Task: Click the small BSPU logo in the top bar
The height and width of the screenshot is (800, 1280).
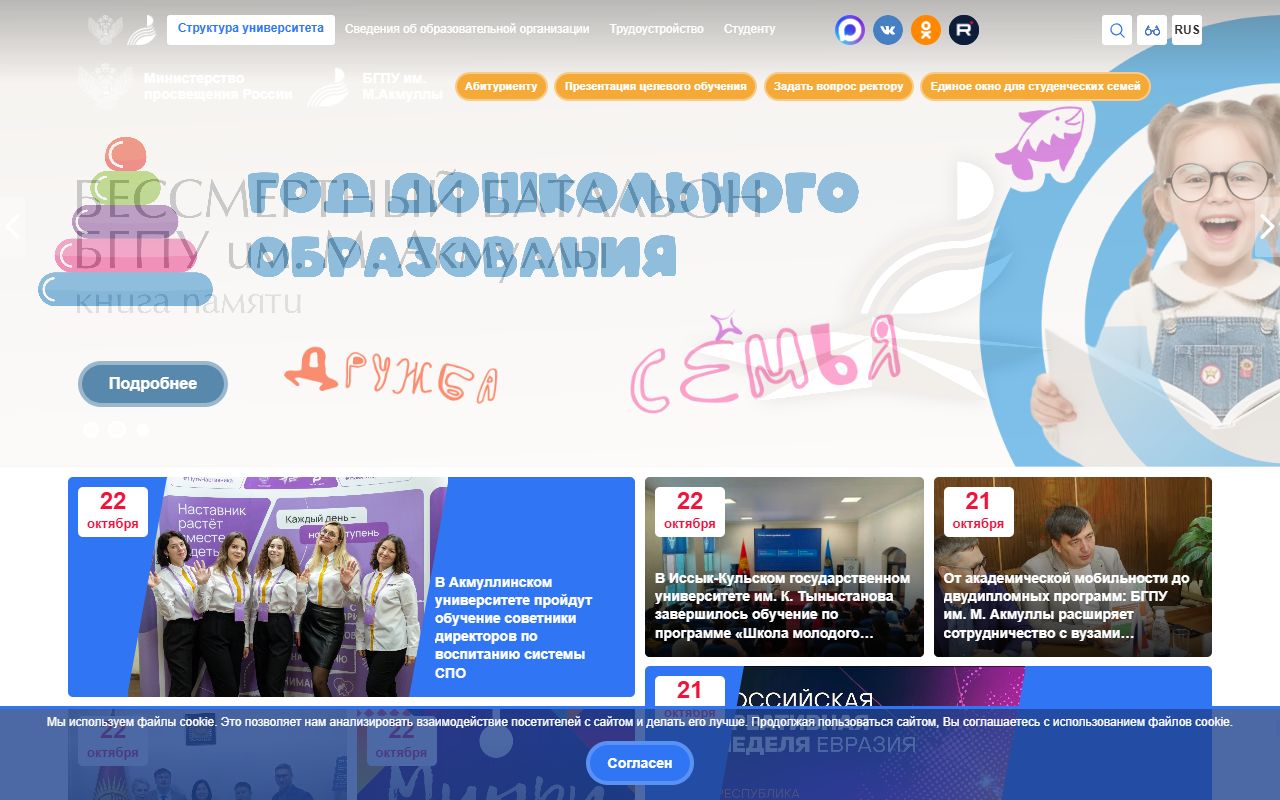Action: pyautogui.click(x=141, y=30)
